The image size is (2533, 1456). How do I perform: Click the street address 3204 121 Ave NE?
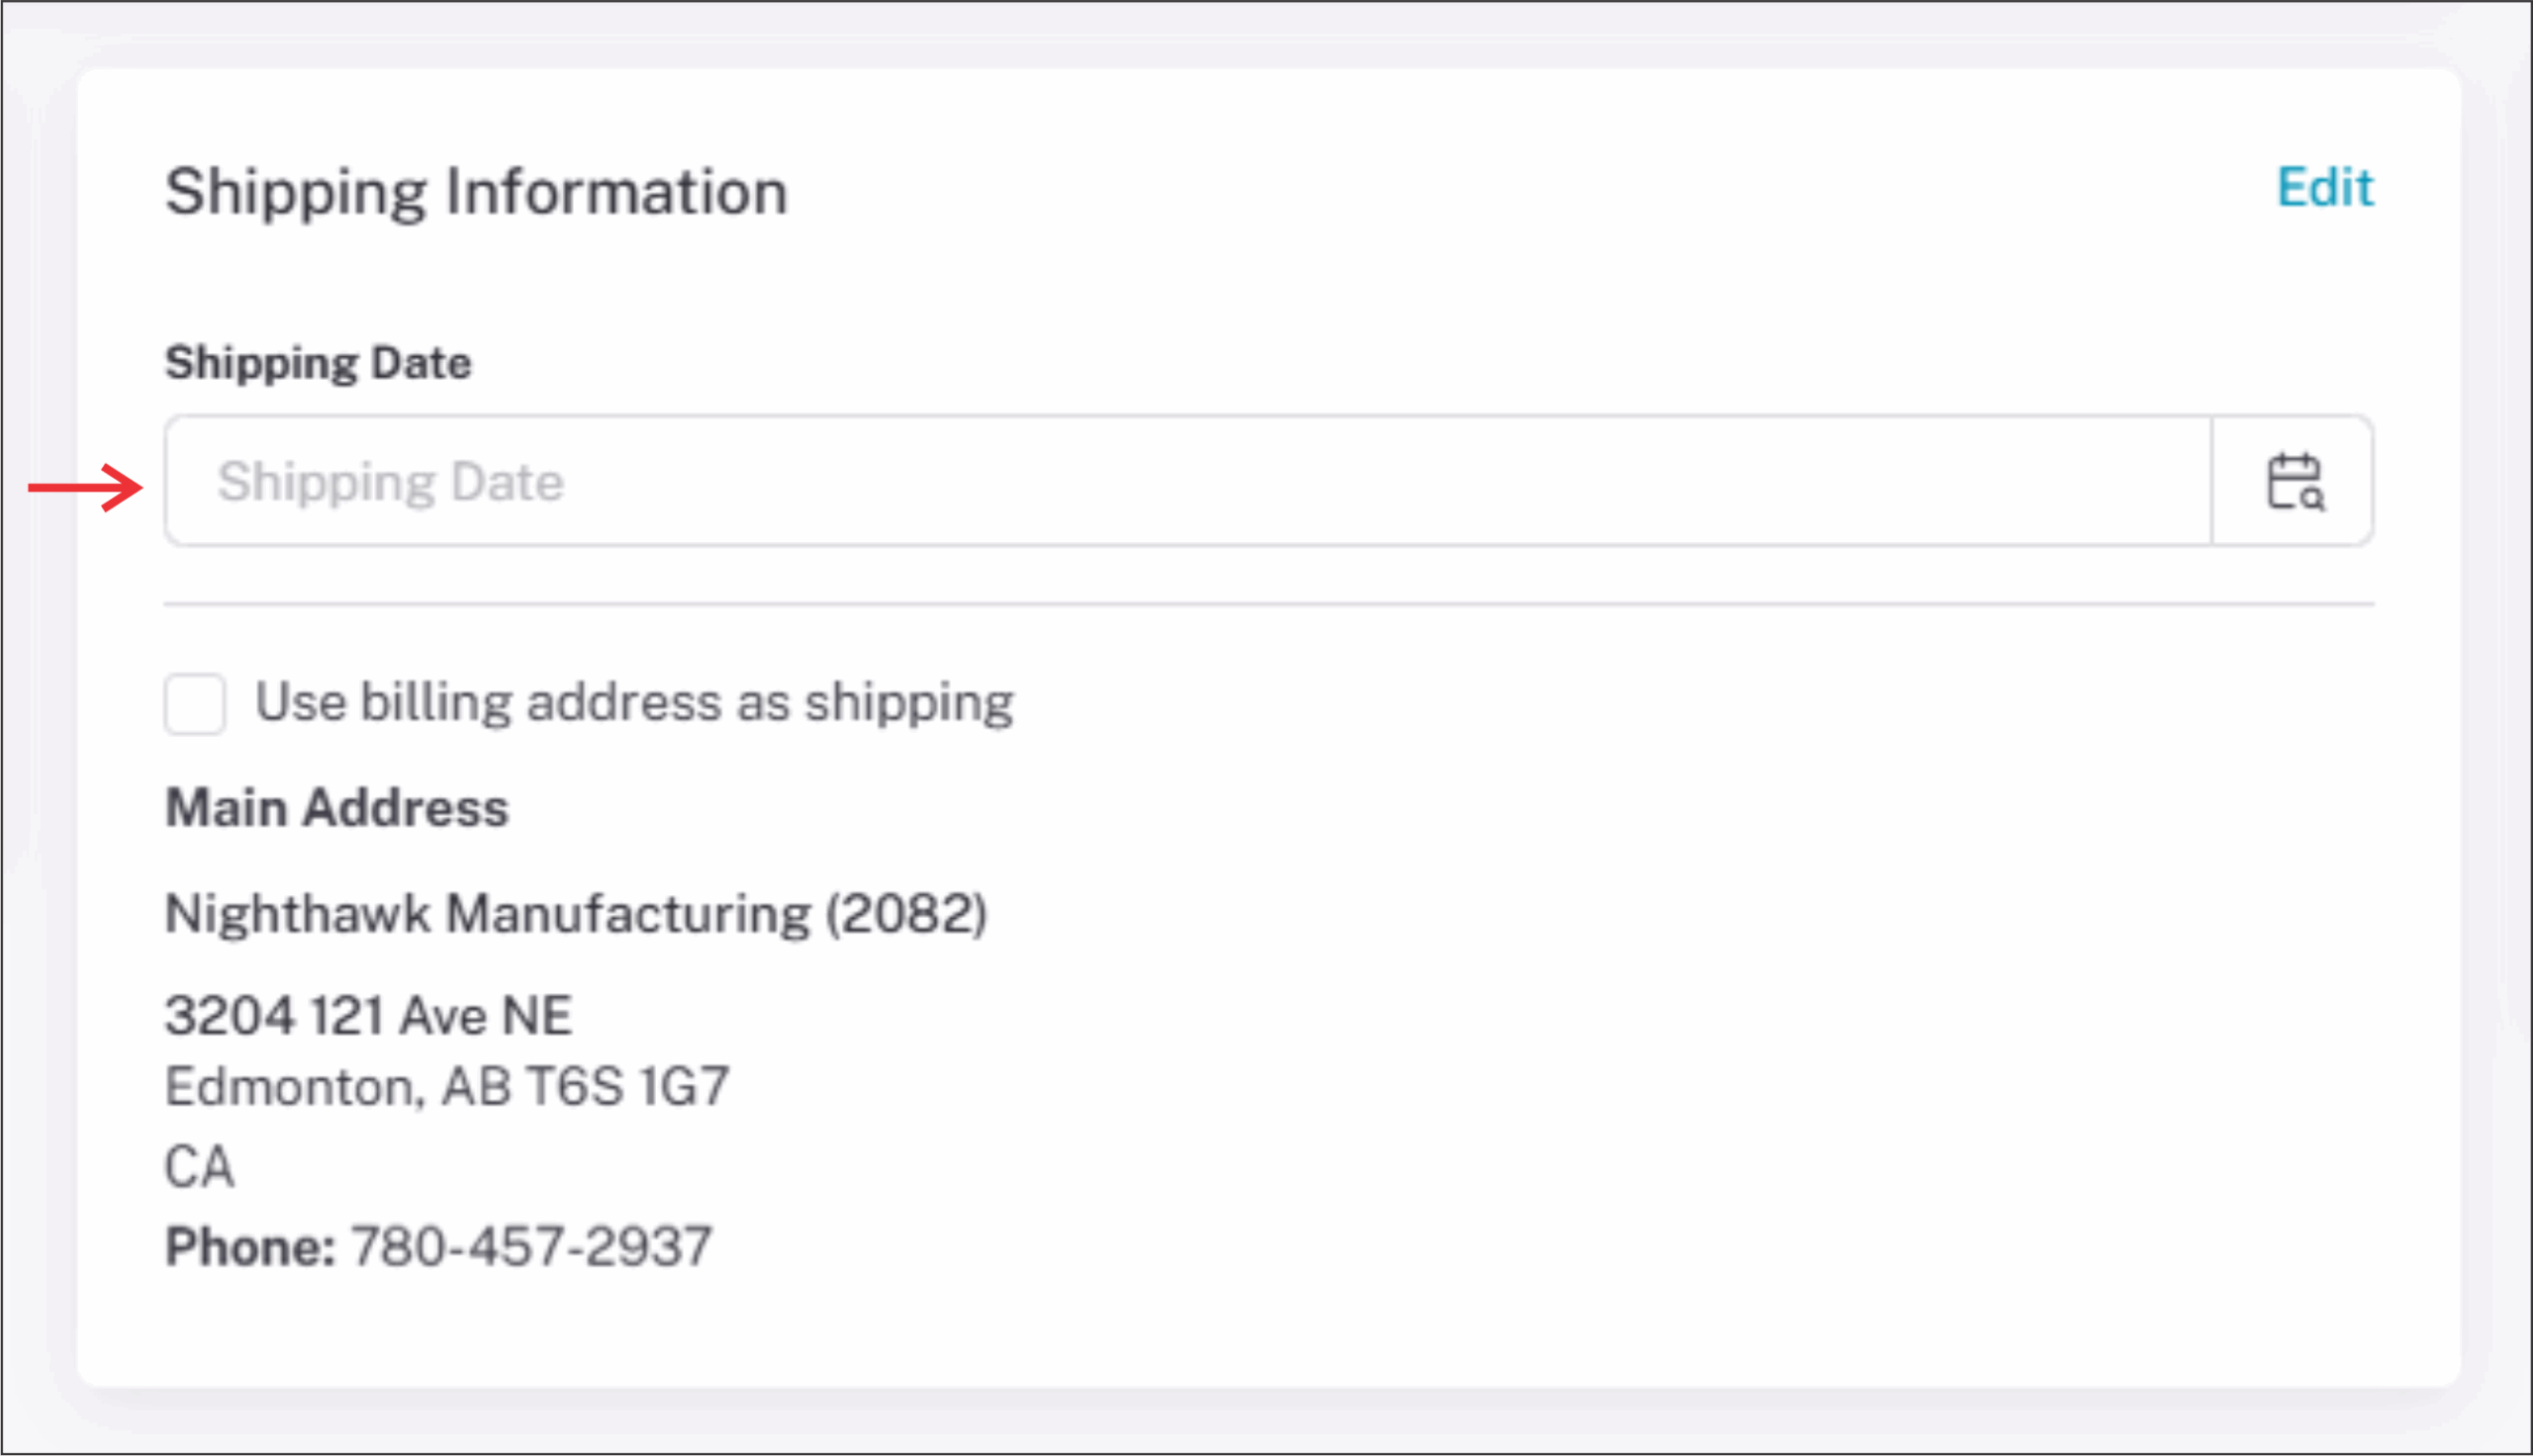pyautogui.click(x=368, y=1015)
